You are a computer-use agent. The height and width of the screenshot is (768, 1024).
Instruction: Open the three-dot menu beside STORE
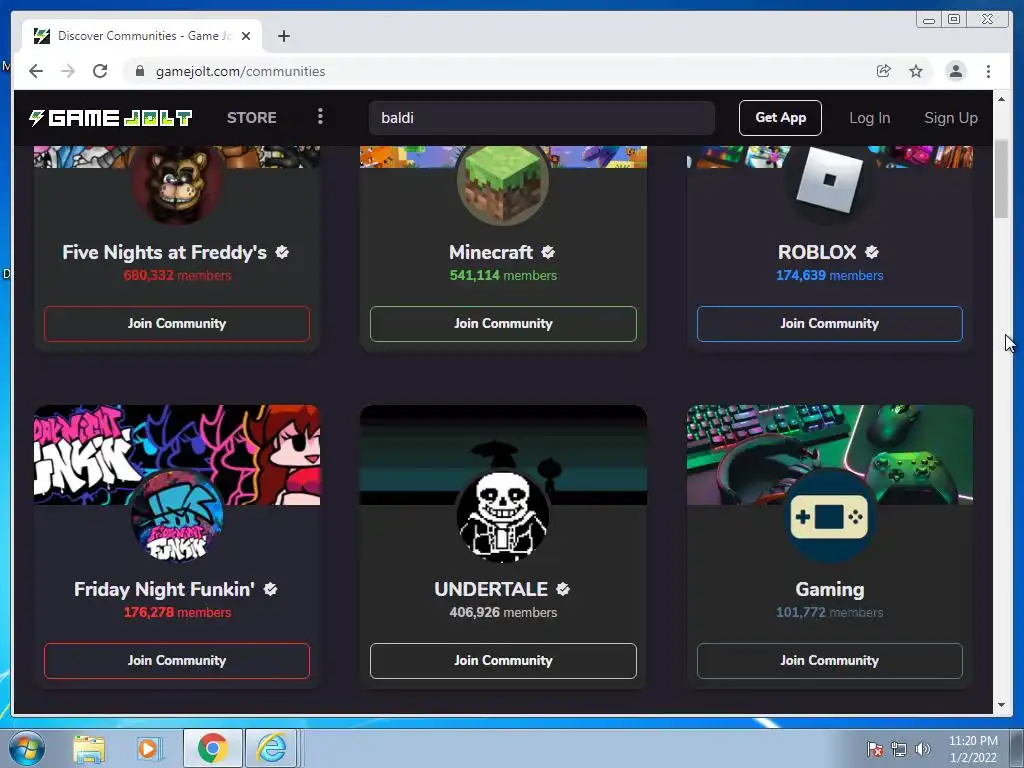[x=320, y=116]
